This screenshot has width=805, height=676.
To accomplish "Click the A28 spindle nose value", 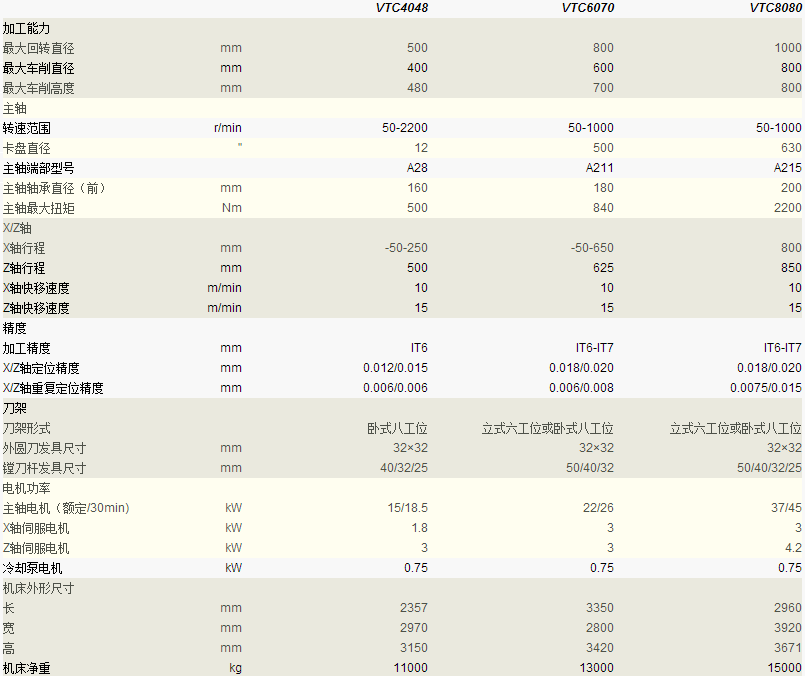I will click(x=417, y=168).
